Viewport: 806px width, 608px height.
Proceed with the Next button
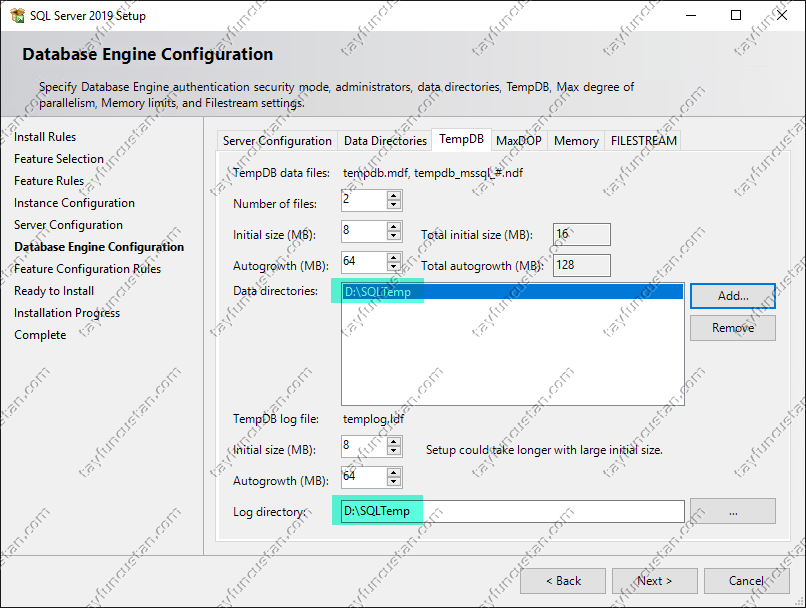654,581
